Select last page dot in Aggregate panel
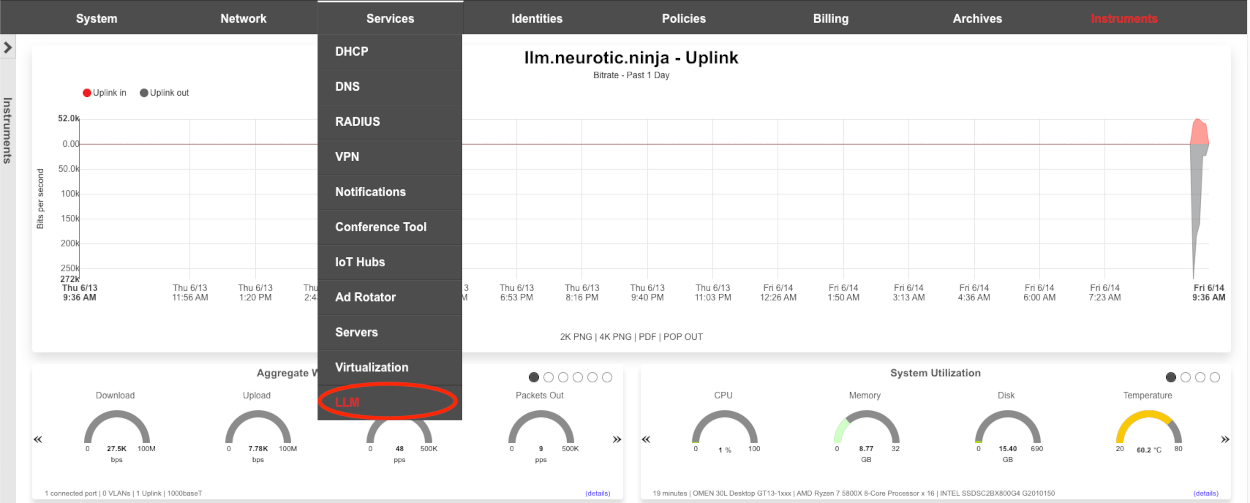The width and height of the screenshot is (1250, 503). (x=608, y=377)
